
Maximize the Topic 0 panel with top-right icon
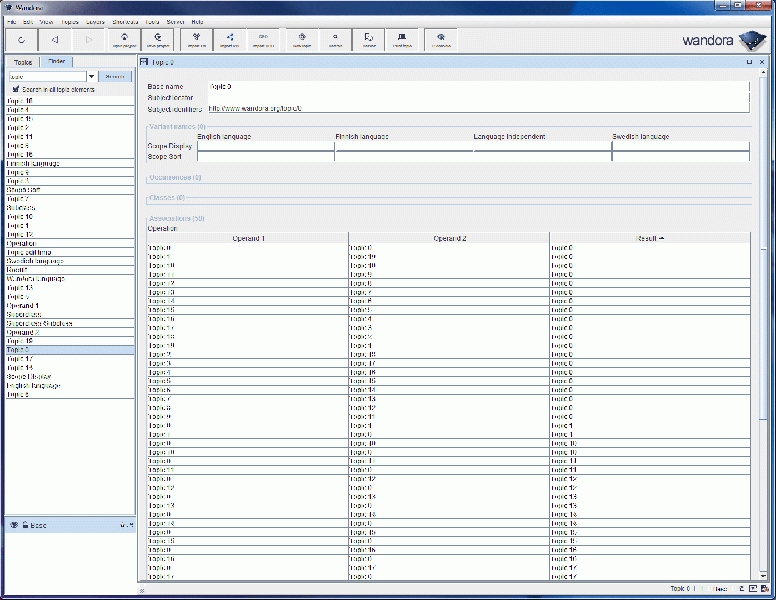749,62
